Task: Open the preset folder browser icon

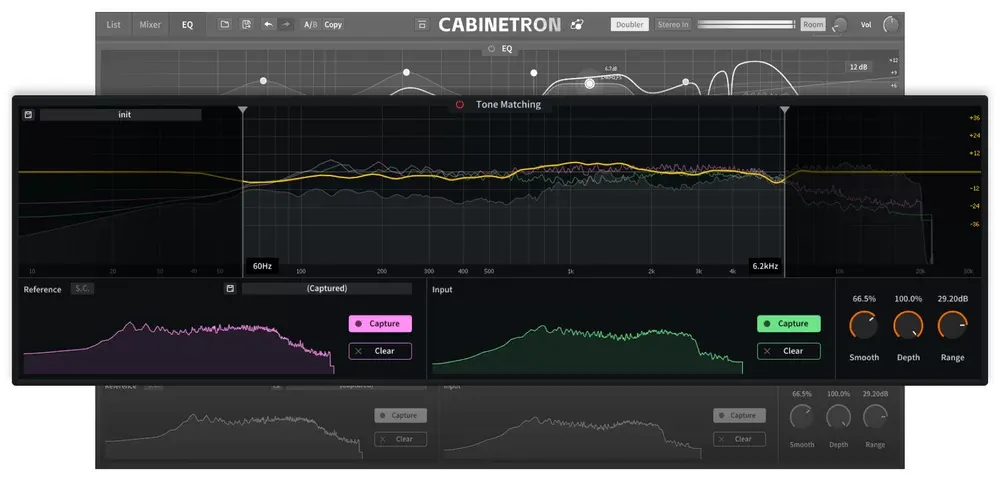Action: click(x=224, y=24)
